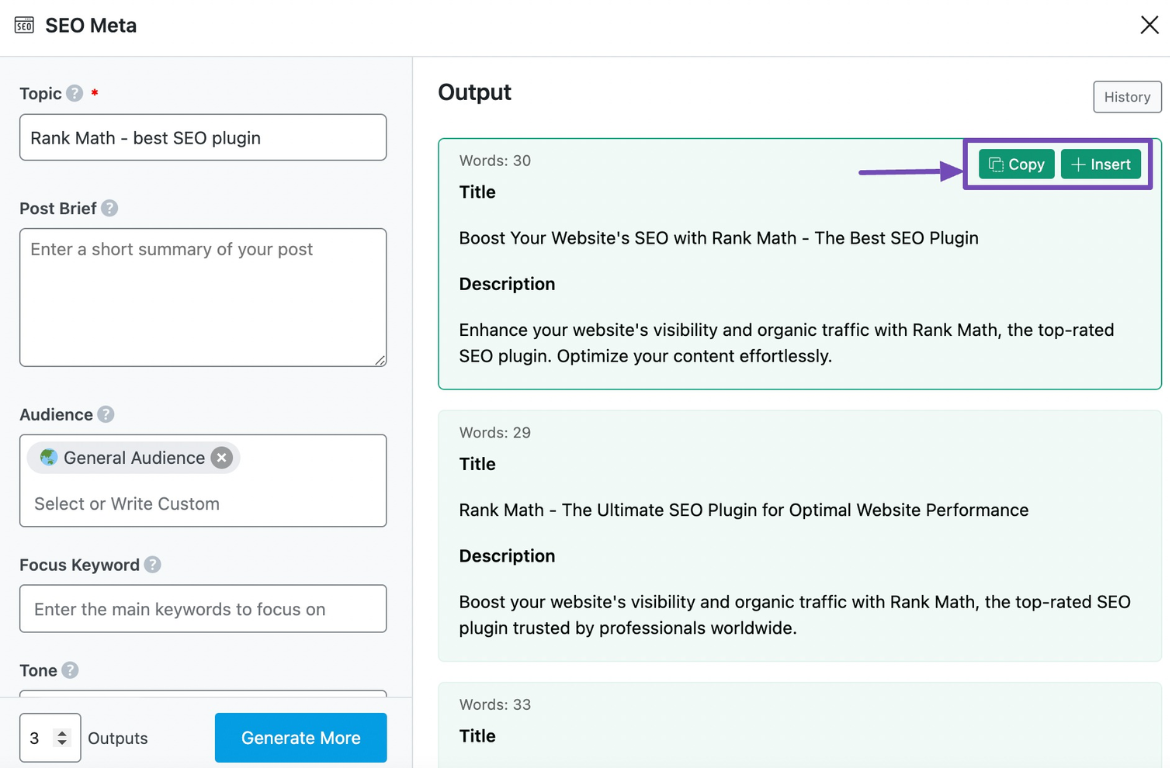The width and height of the screenshot is (1170, 768).
Task: Focus the Focus Keyword input field
Action: tap(202, 609)
